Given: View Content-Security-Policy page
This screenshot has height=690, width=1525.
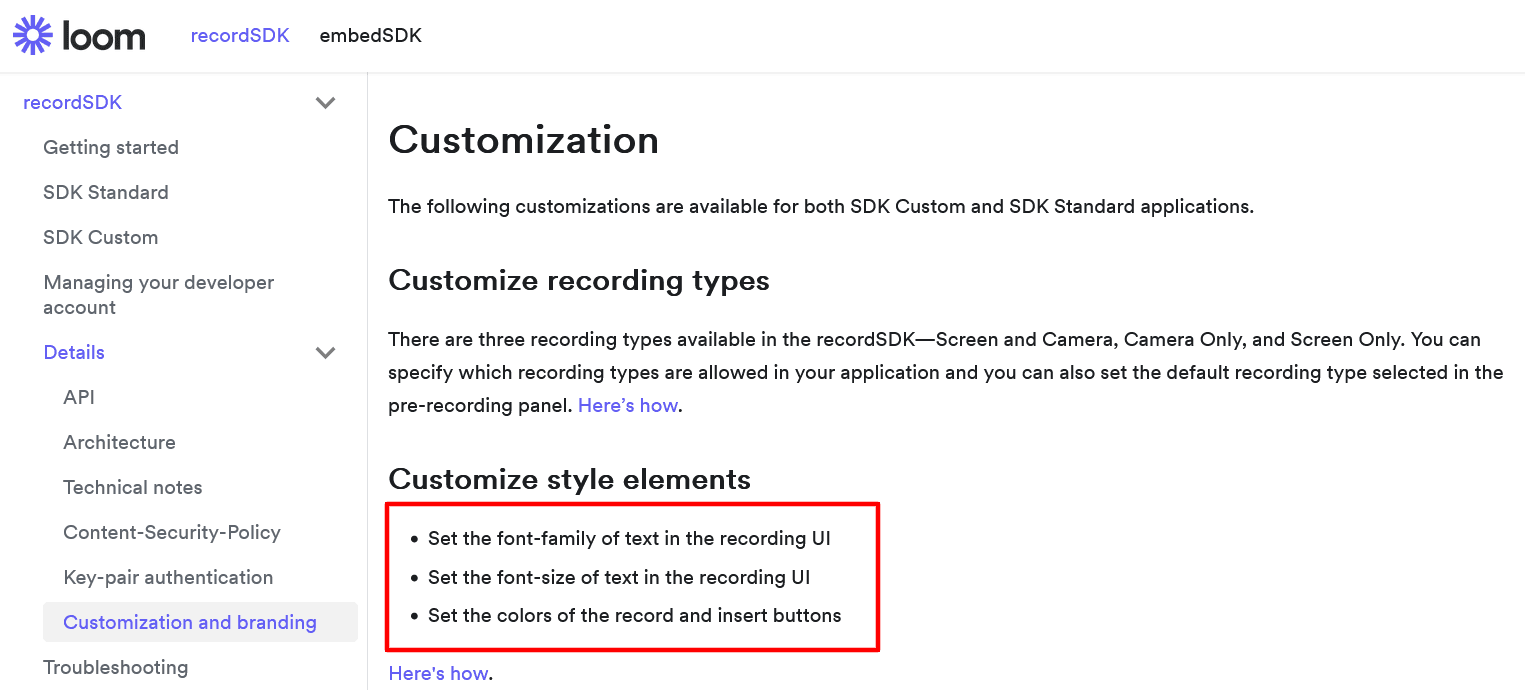Looking at the screenshot, I should click(x=172, y=533).
